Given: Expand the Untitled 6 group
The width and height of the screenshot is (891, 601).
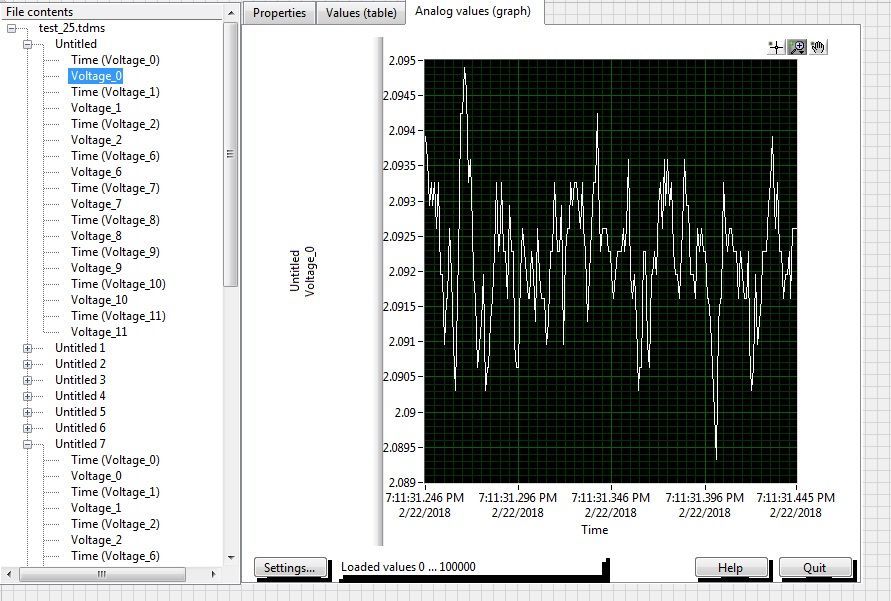Looking at the screenshot, I should pos(27,428).
